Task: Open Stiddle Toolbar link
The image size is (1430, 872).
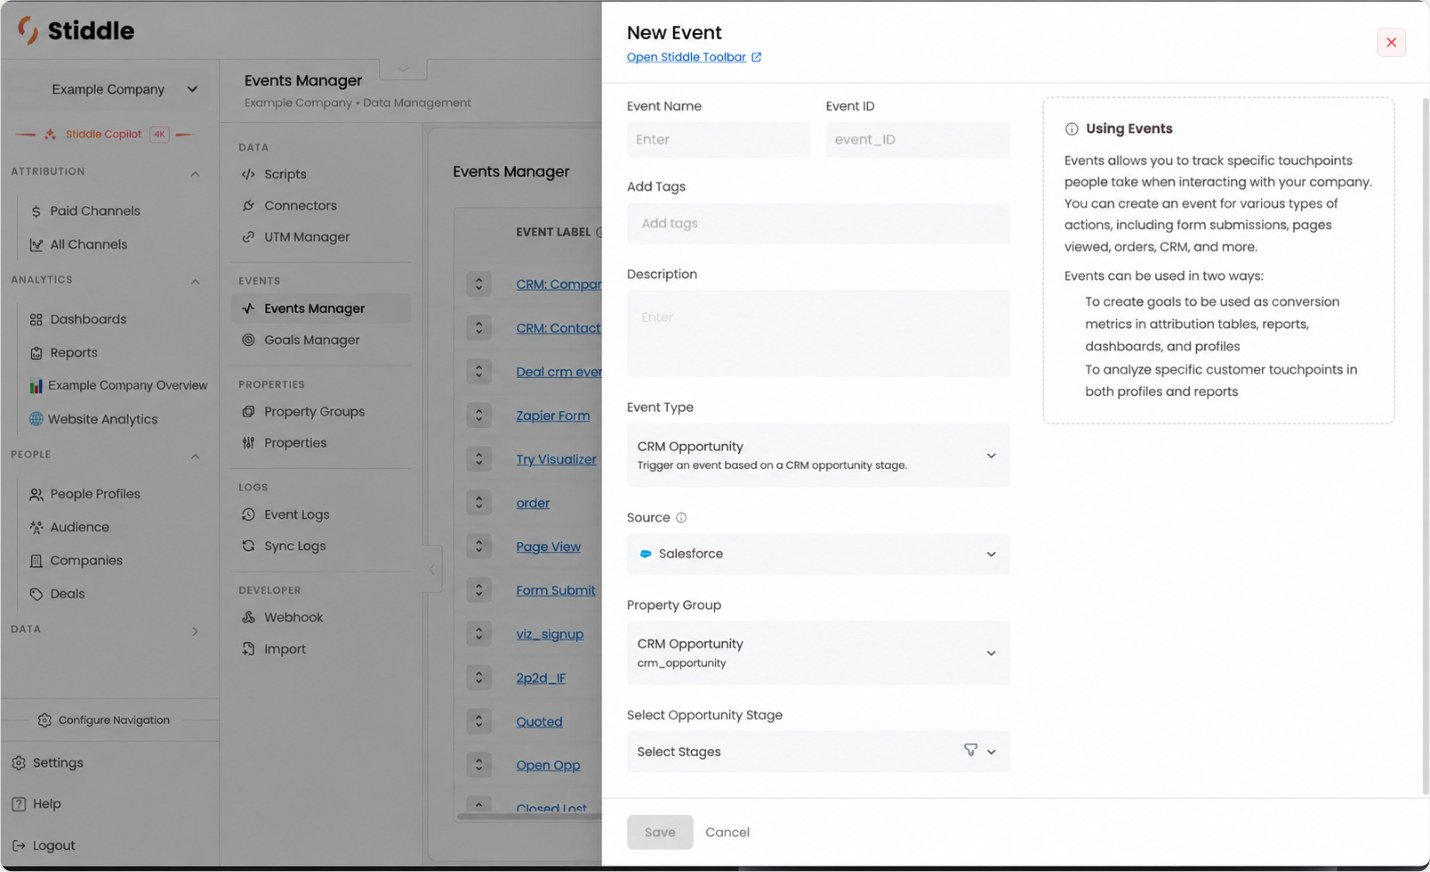Action: coord(694,57)
